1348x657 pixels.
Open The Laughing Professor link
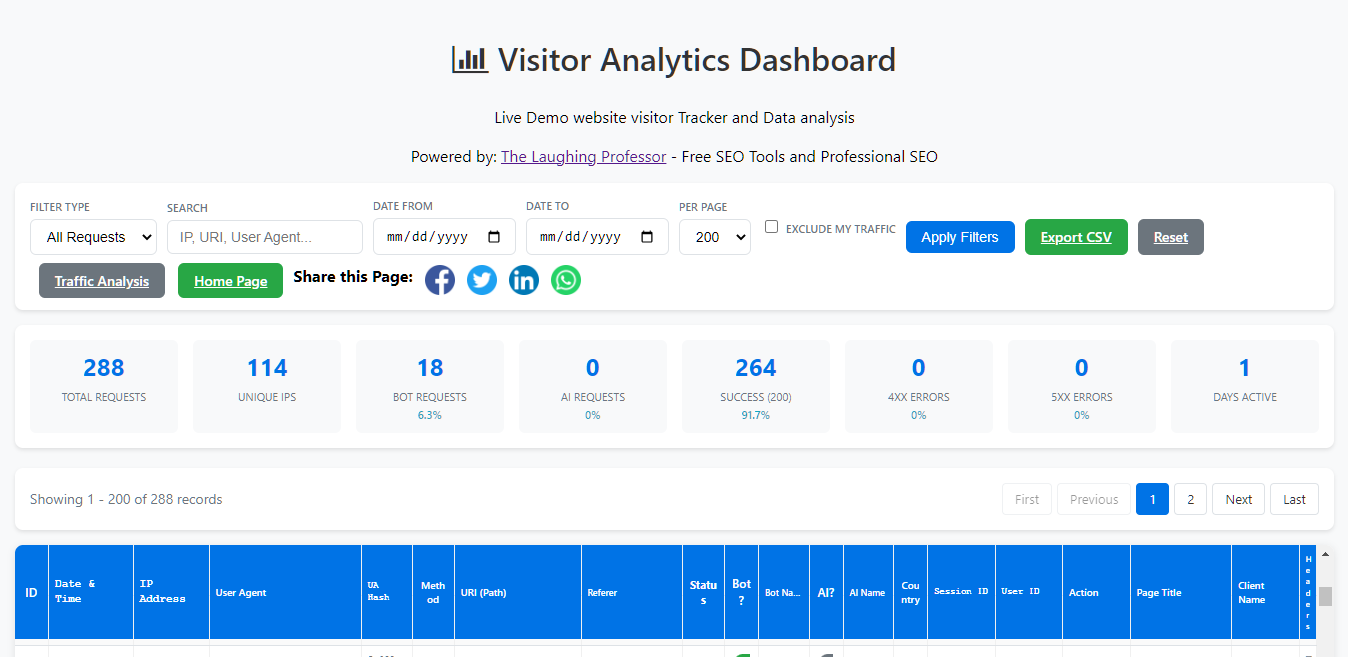pyautogui.click(x=583, y=156)
